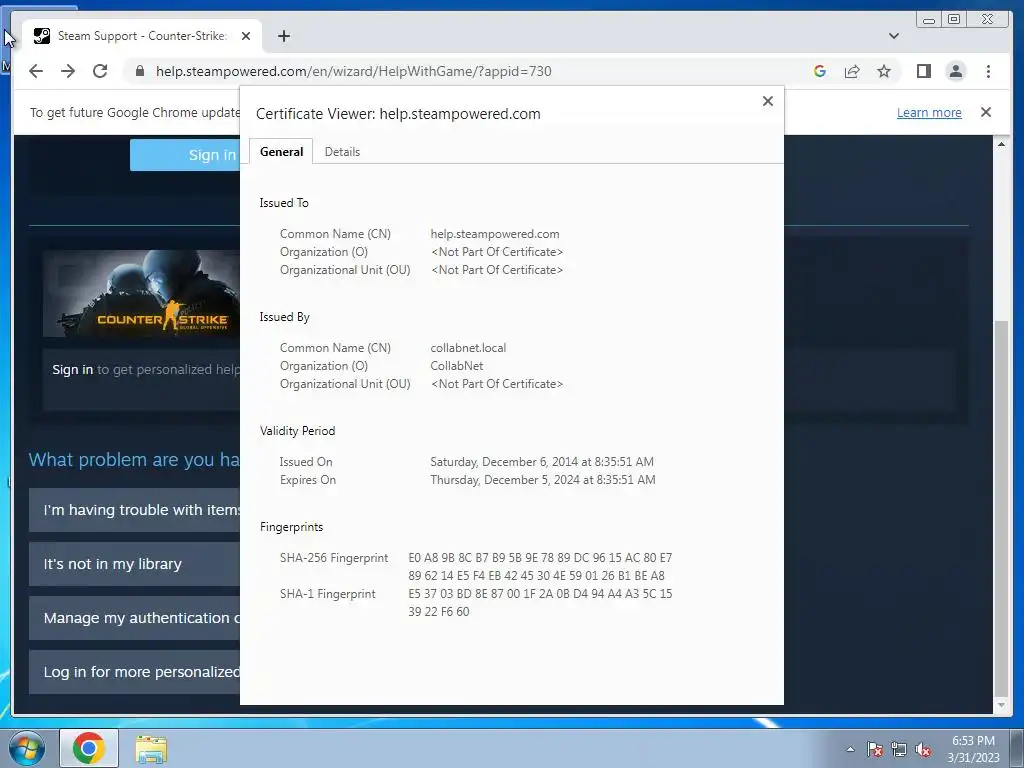Open Chrome three-dot menu
Screen dimensions: 1024x768
[x=988, y=71]
